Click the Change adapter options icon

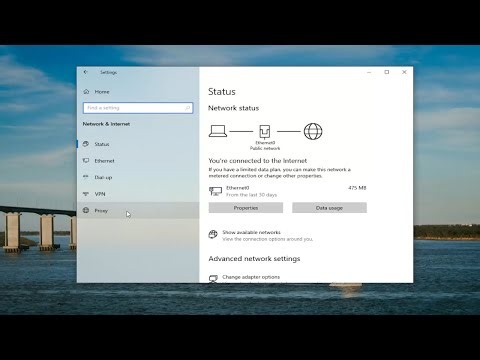coord(213,279)
